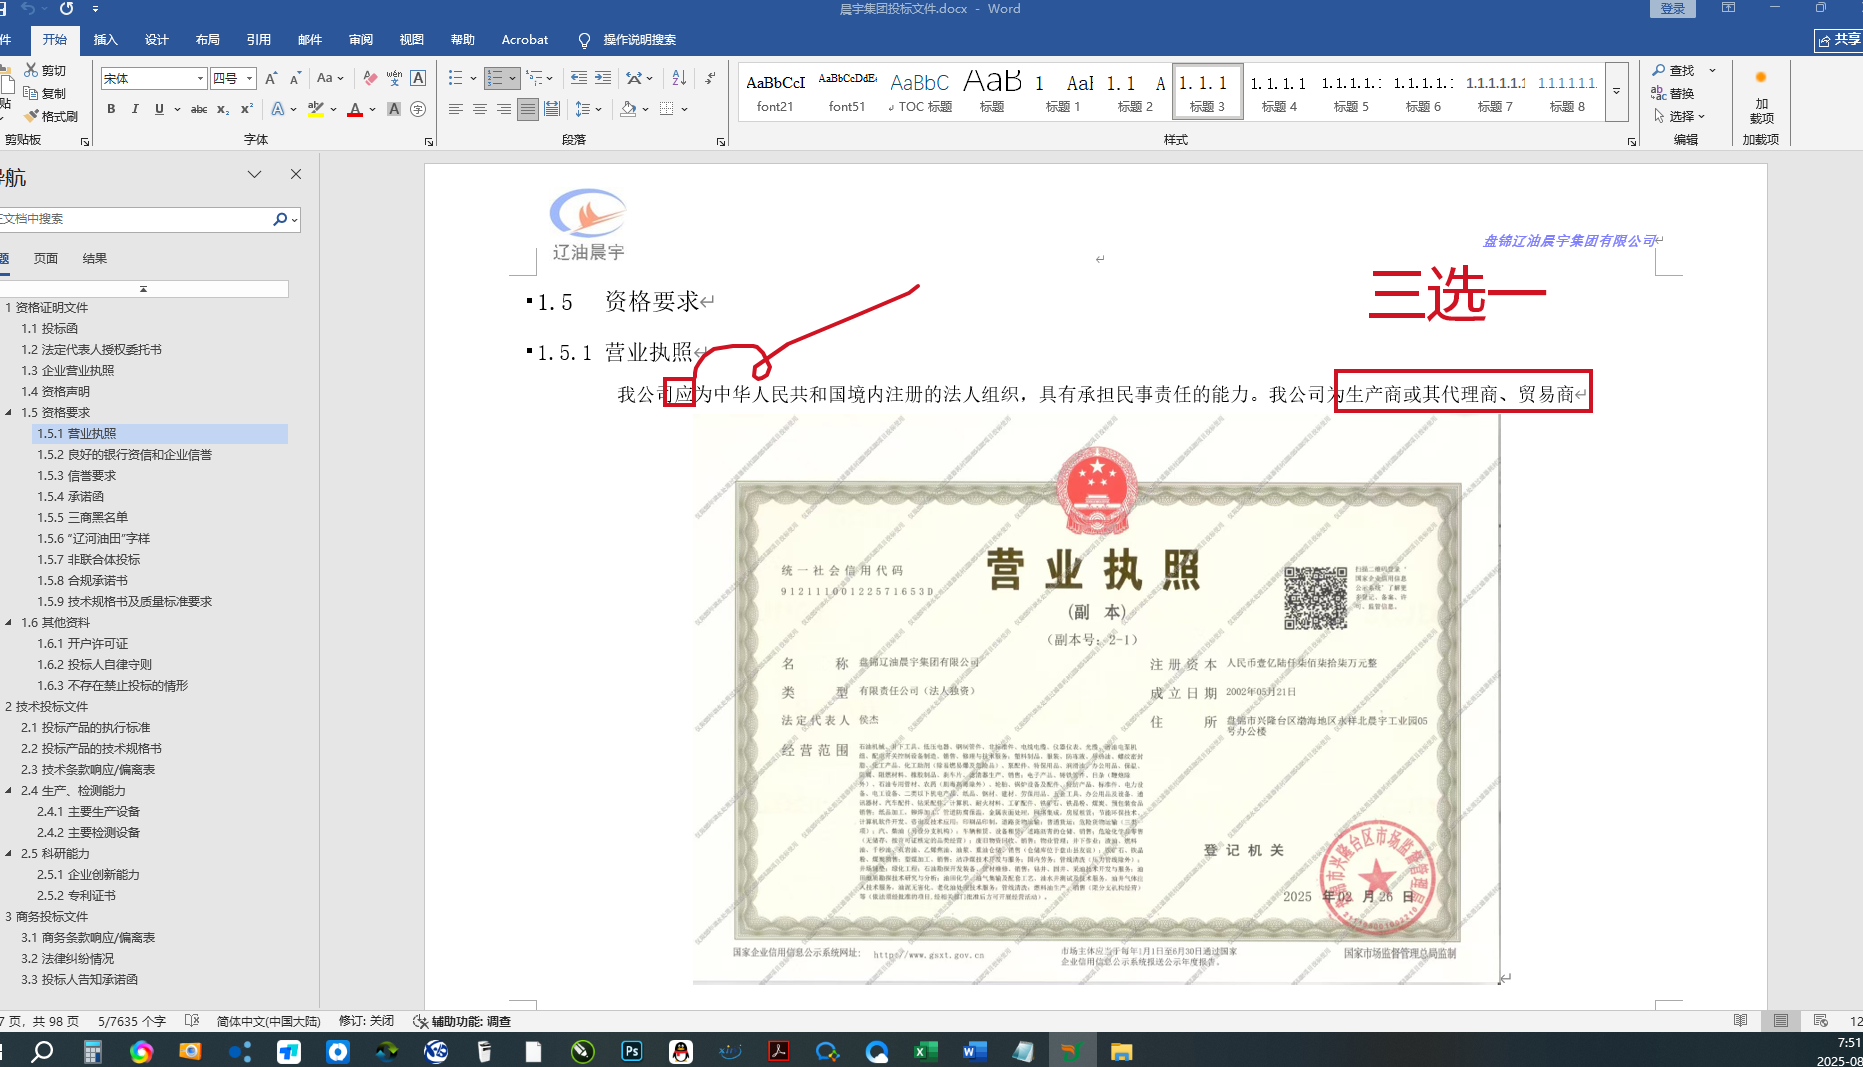Viewport: 1863px width, 1067px height.
Task: Shrink font size with the smaller A icon
Action: (295, 78)
